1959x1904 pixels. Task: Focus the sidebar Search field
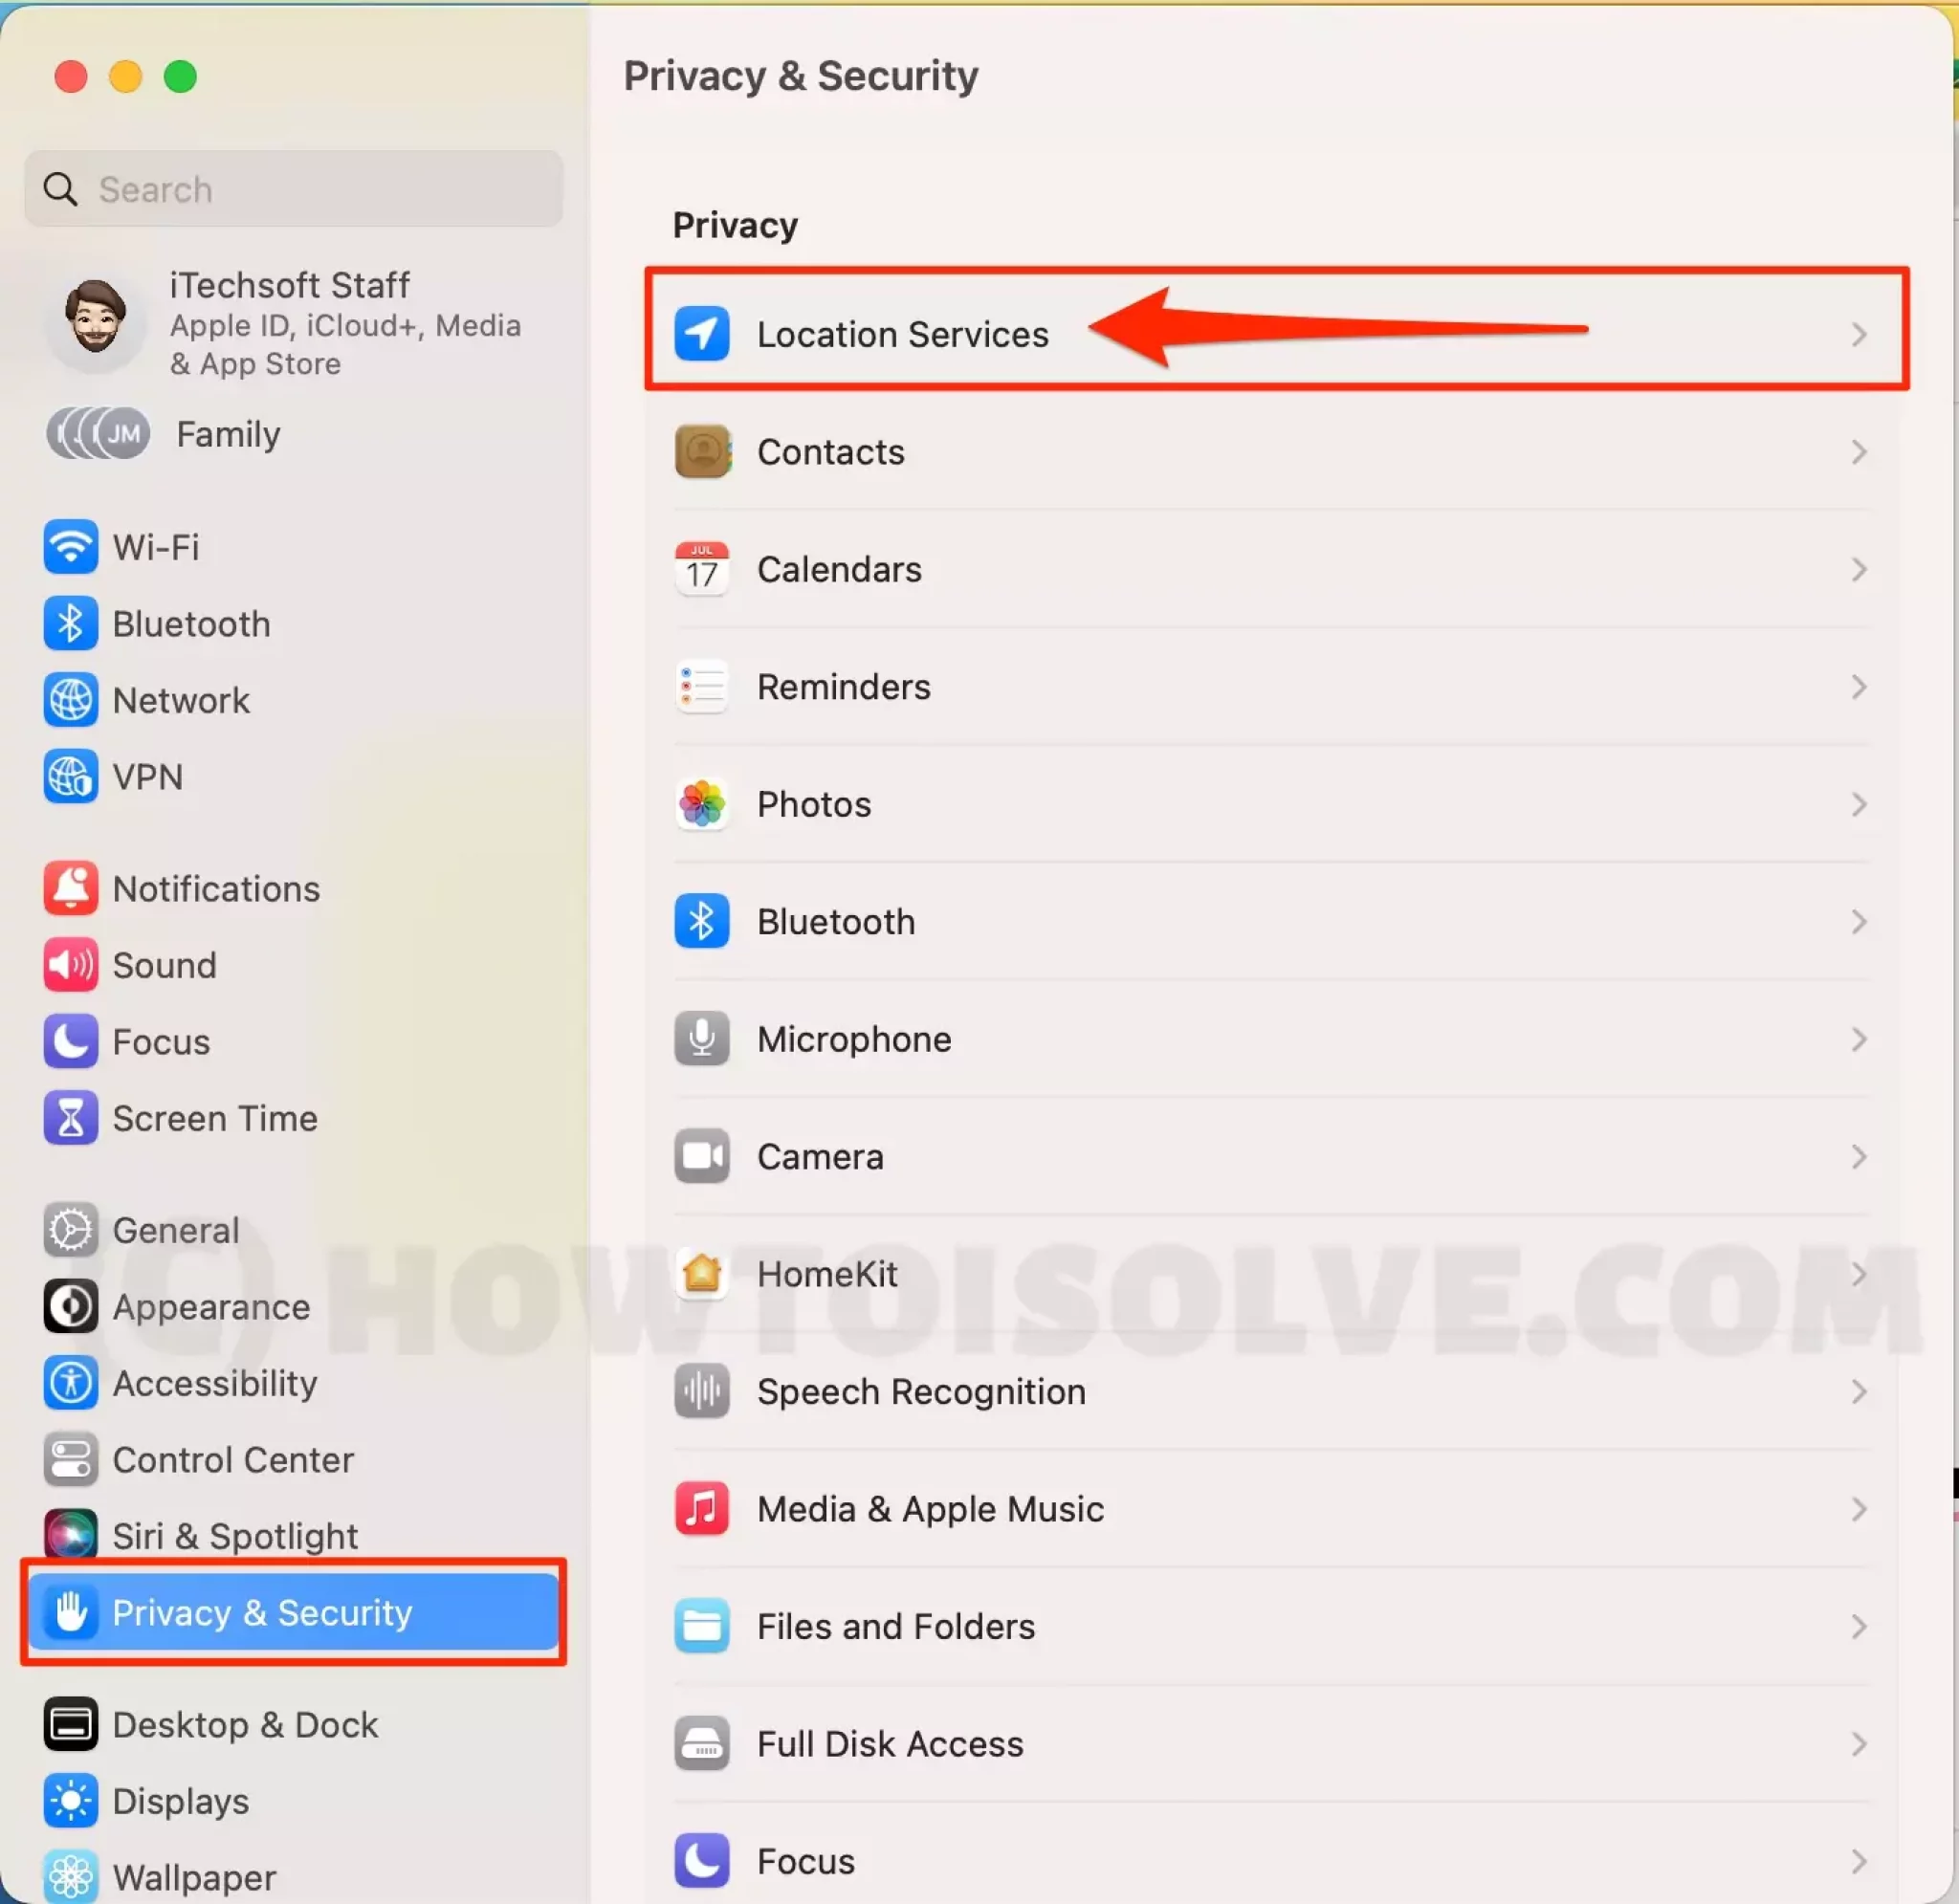293,188
